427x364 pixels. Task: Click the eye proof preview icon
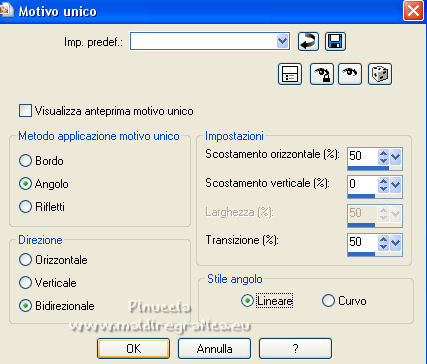point(350,74)
